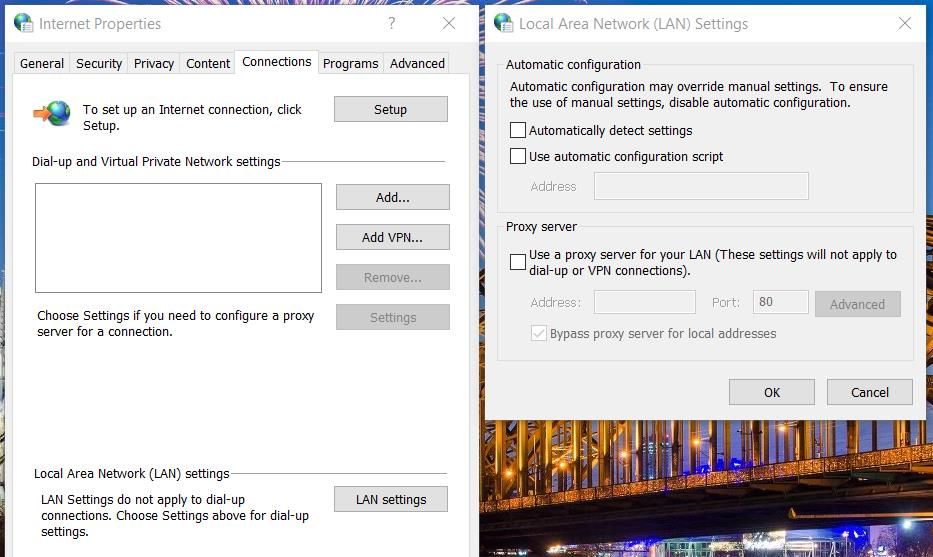
Task: Click the 'Local Area Network (LAN) settings' label
Action: (x=132, y=474)
